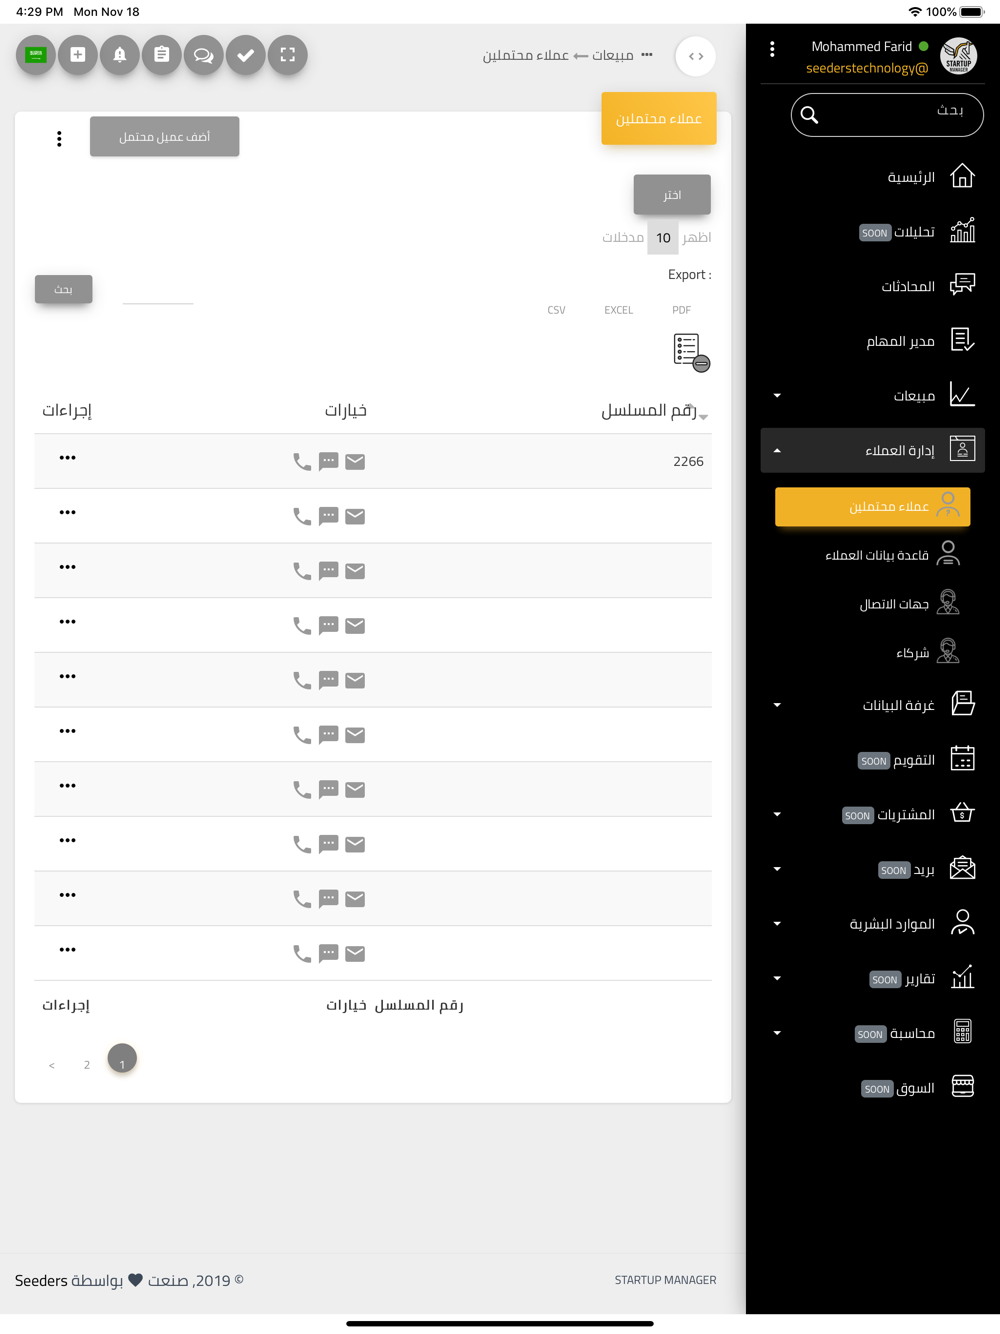Click the sidebar search magnifier icon
The image size is (1000, 1334).
(810, 115)
